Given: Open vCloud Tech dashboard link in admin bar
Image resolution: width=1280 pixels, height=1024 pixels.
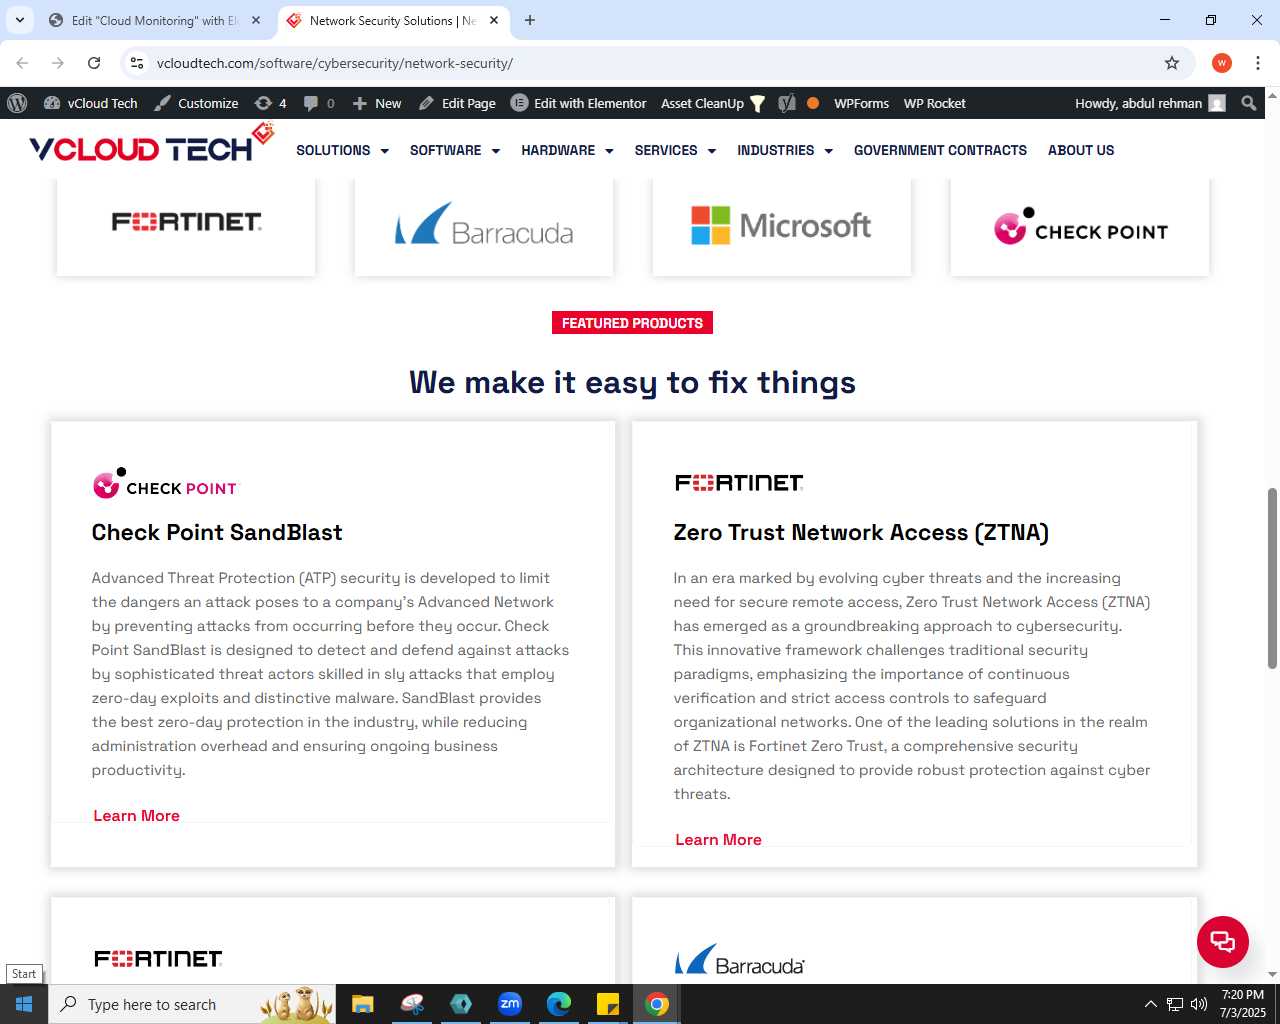Looking at the screenshot, I should coord(91,103).
